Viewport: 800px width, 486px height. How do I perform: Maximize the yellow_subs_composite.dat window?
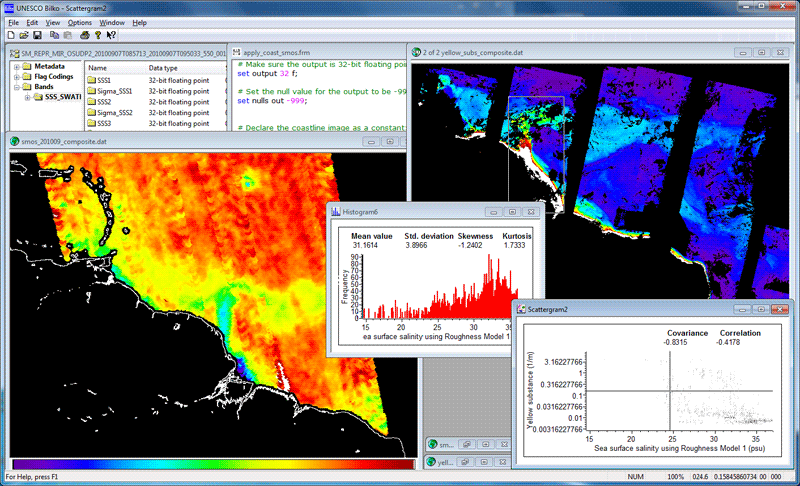tap(761, 52)
